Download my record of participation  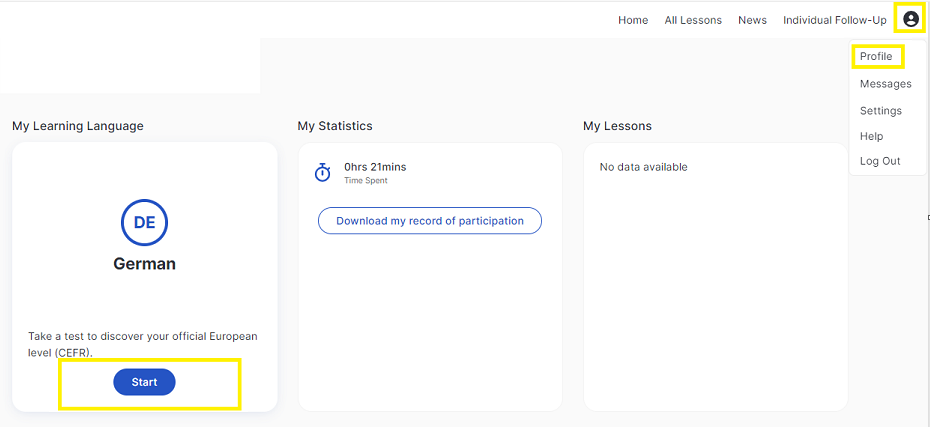click(x=430, y=221)
